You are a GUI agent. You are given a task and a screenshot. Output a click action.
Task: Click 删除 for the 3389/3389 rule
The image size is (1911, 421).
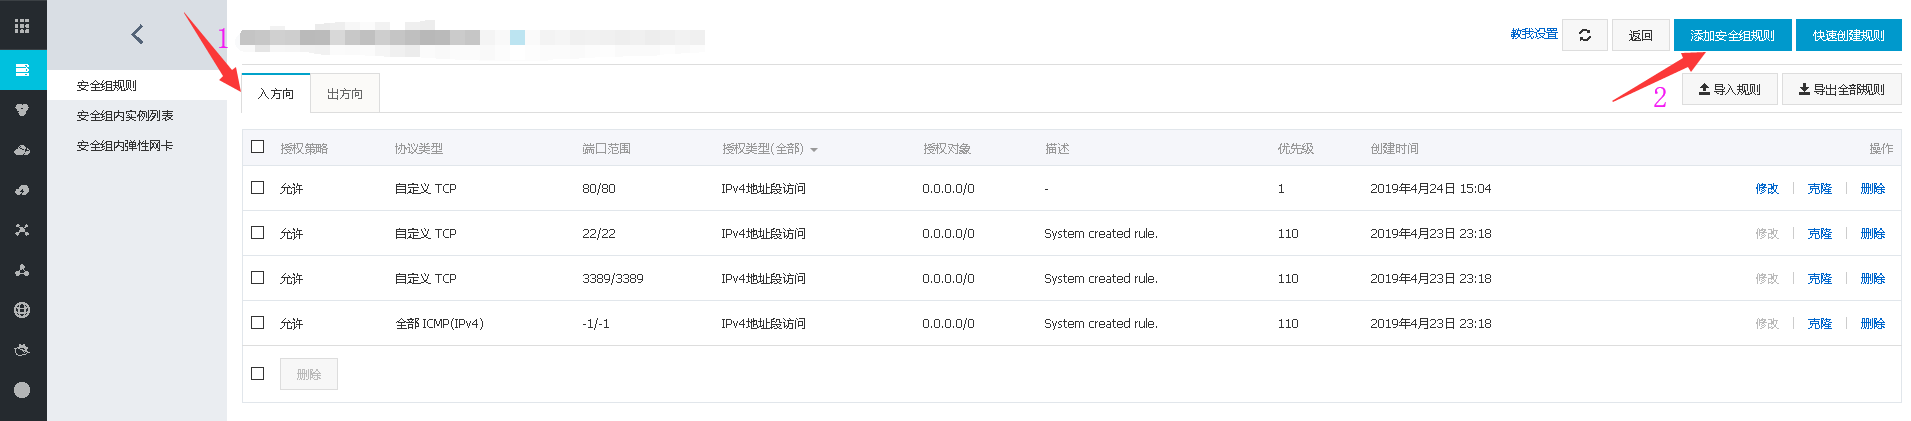point(1873,279)
